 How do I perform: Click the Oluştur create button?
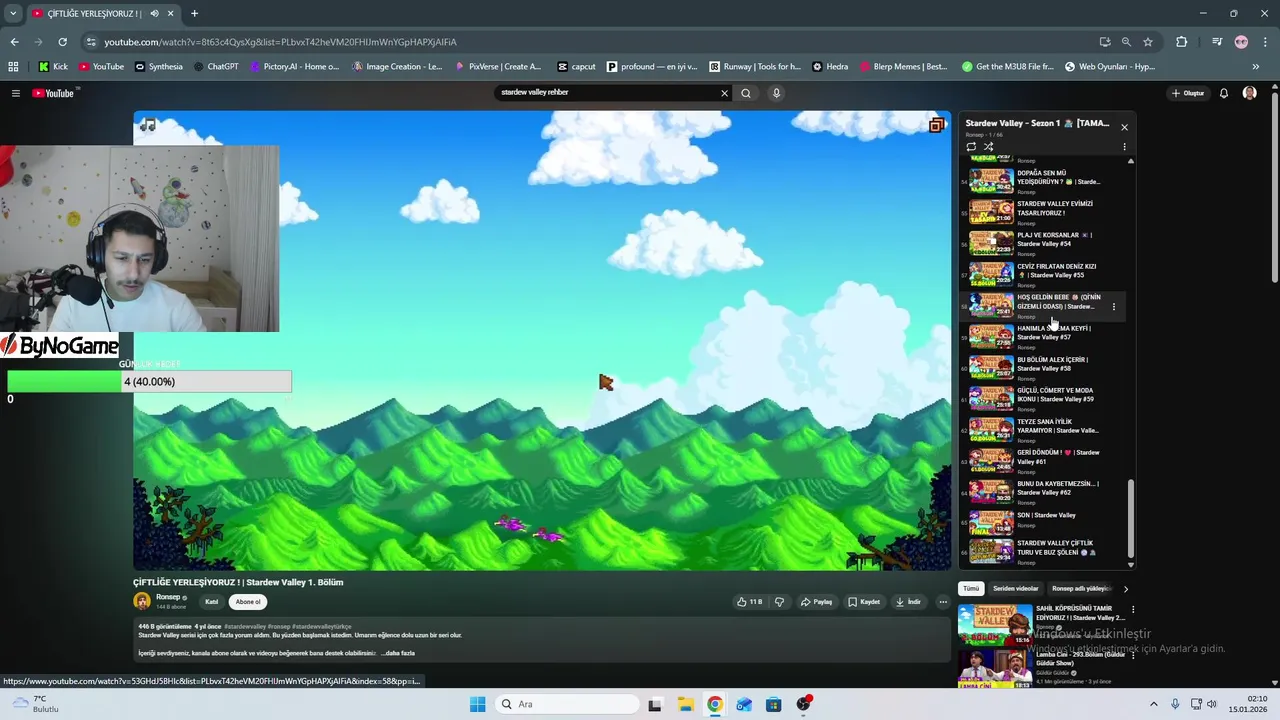[1187, 93]
